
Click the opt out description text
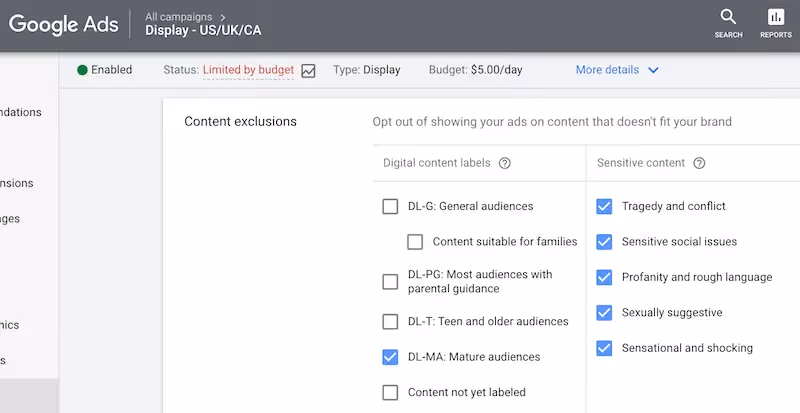point(552,122)
